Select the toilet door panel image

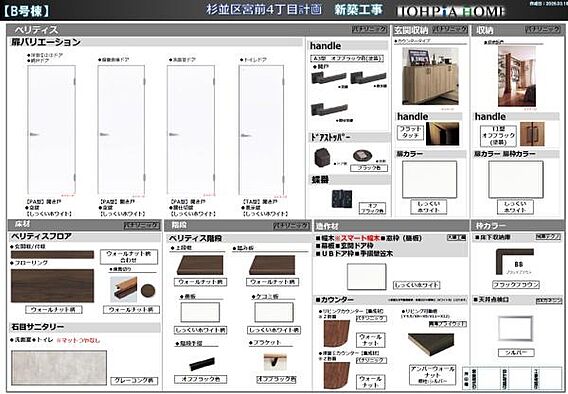pos(261,130)
